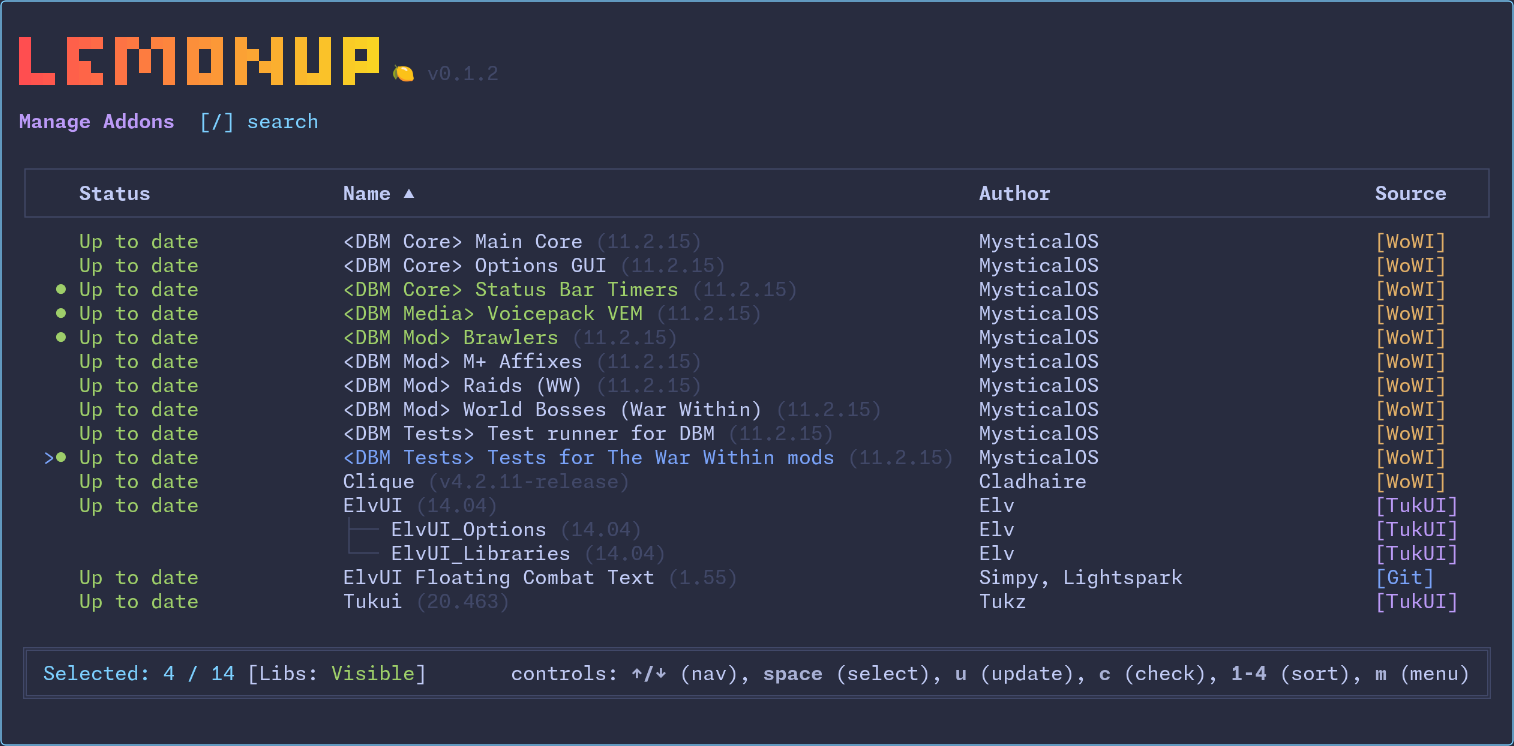Toggle selection for DBM Media Voicepack VEM

(x=60, y=313)
